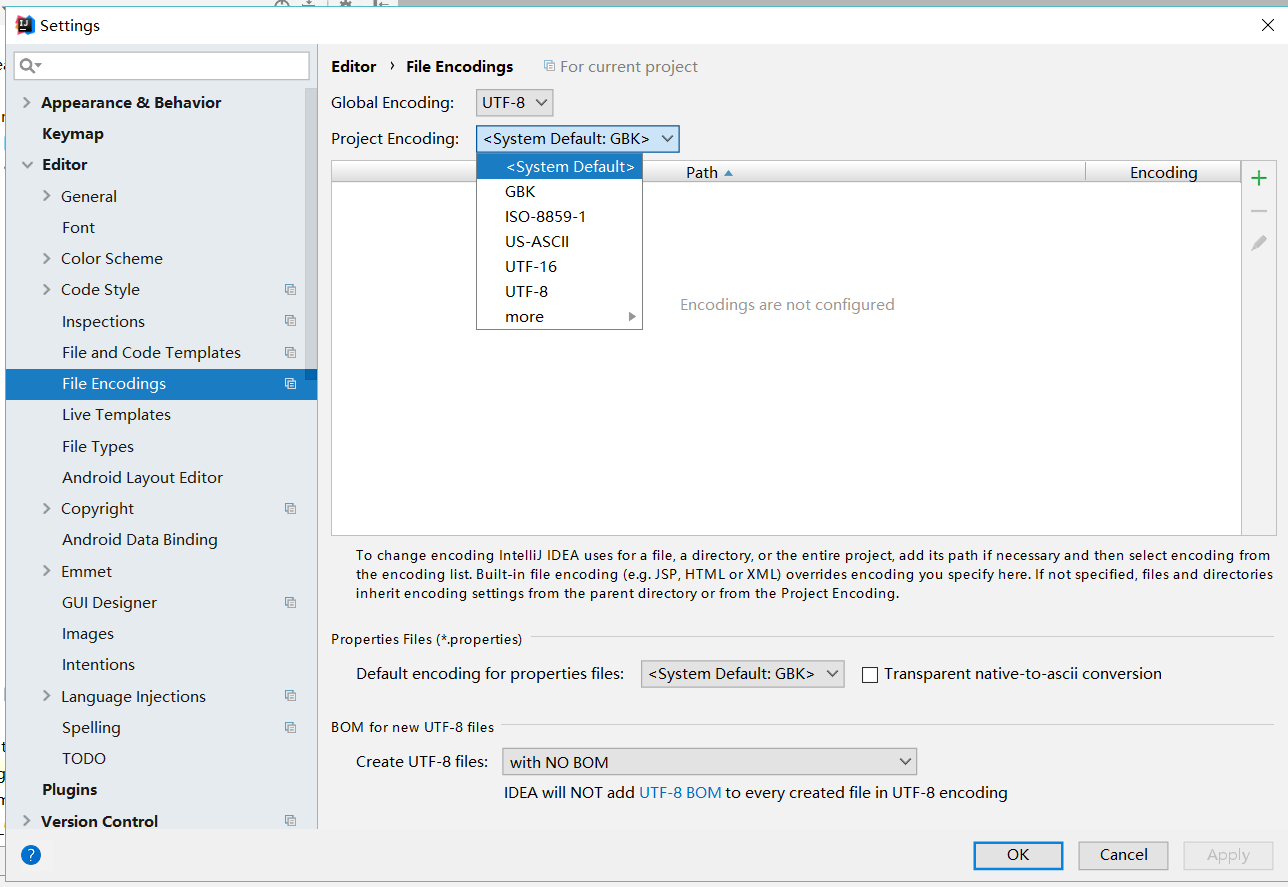Click project-level icon beside File and Code Templates
The image size is (1288, 887).
click(x=290, y=352)
